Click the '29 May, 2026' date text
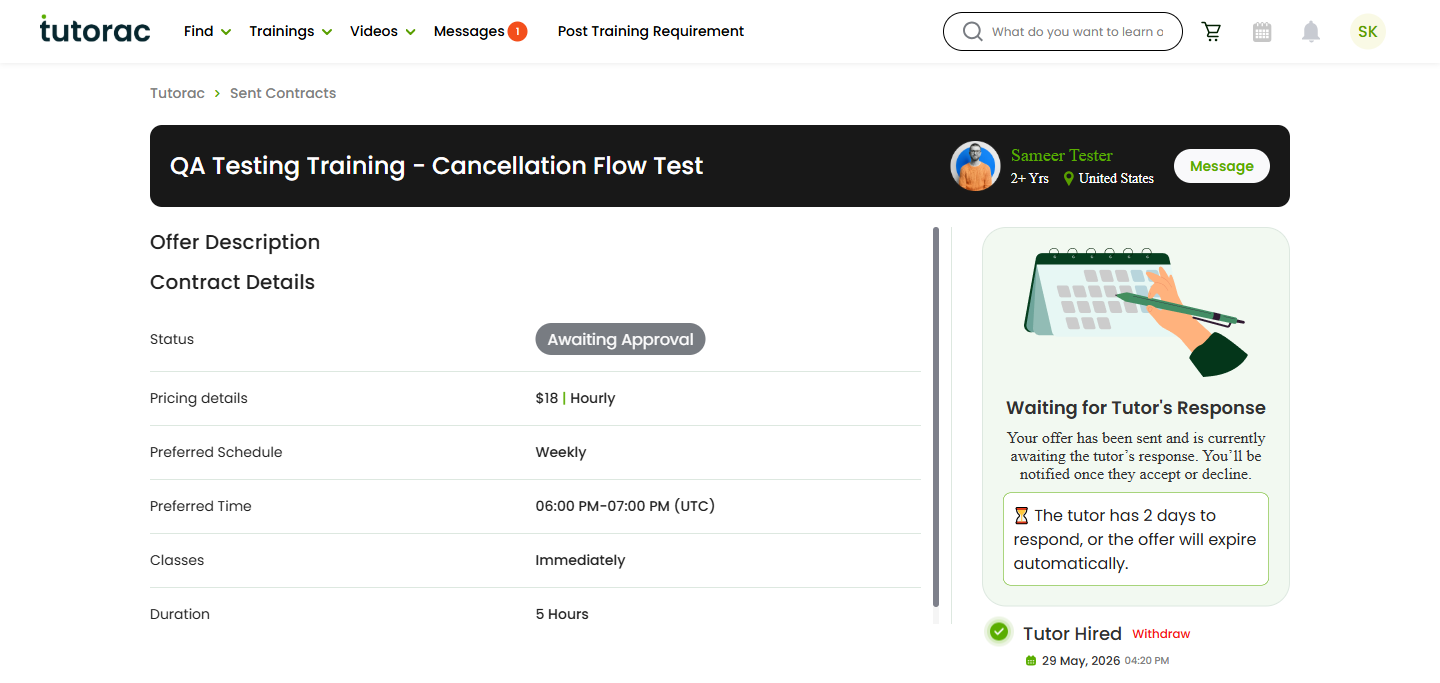 pyautogui.click(x=1081, y=661)
